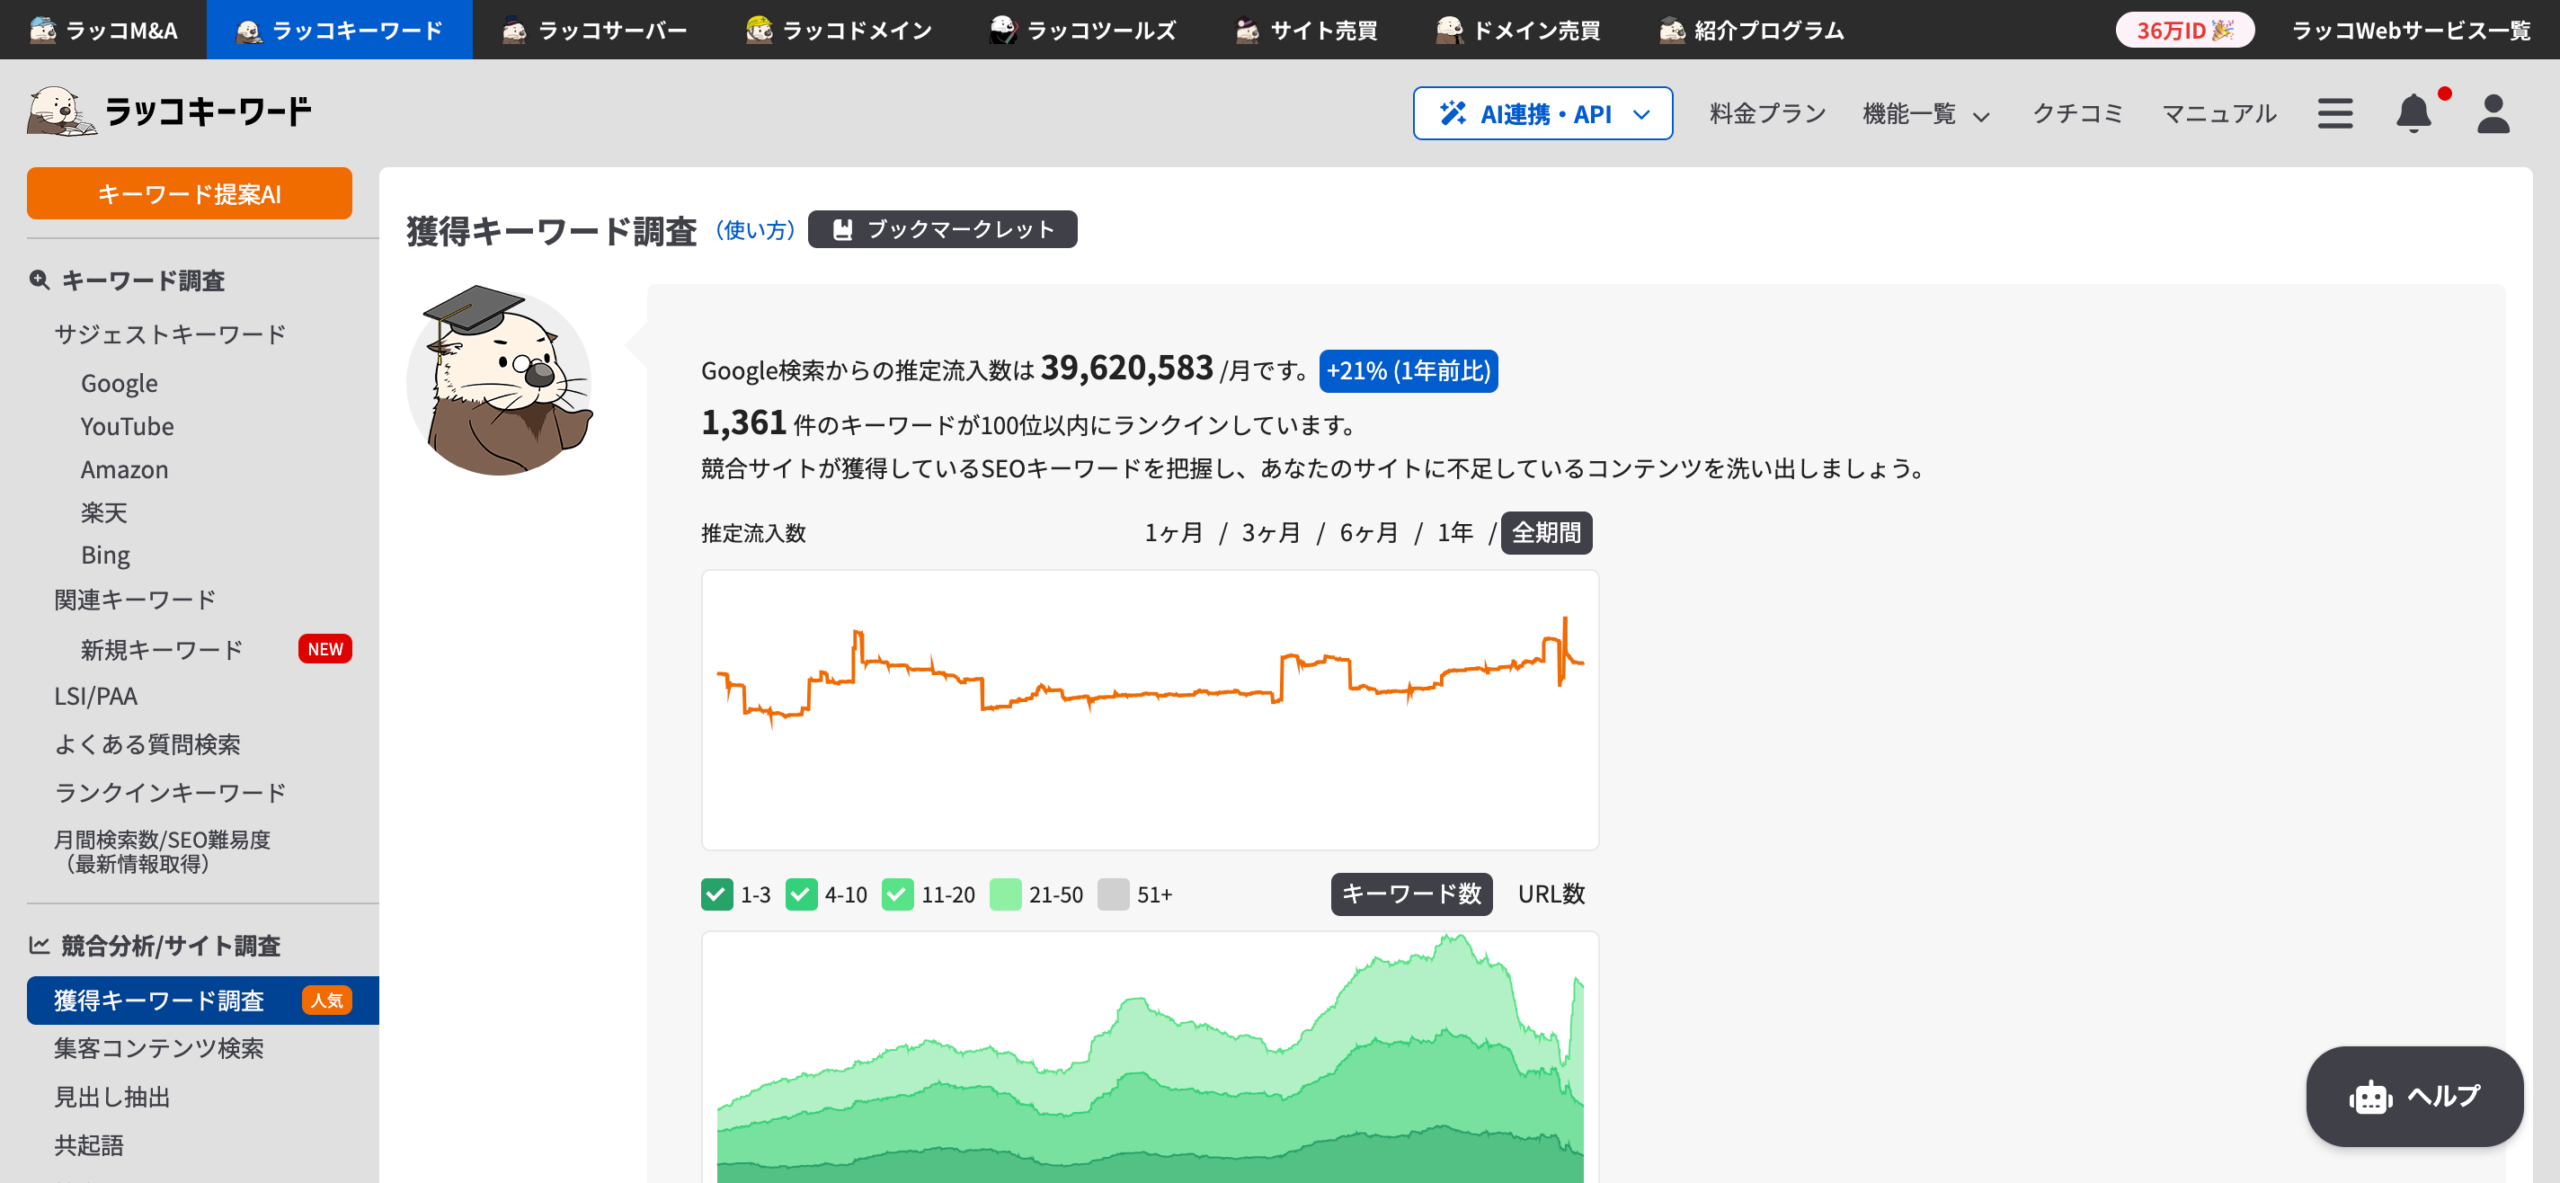Select Google under suggest keywords

pyautogui.click(x=119, y=383)
